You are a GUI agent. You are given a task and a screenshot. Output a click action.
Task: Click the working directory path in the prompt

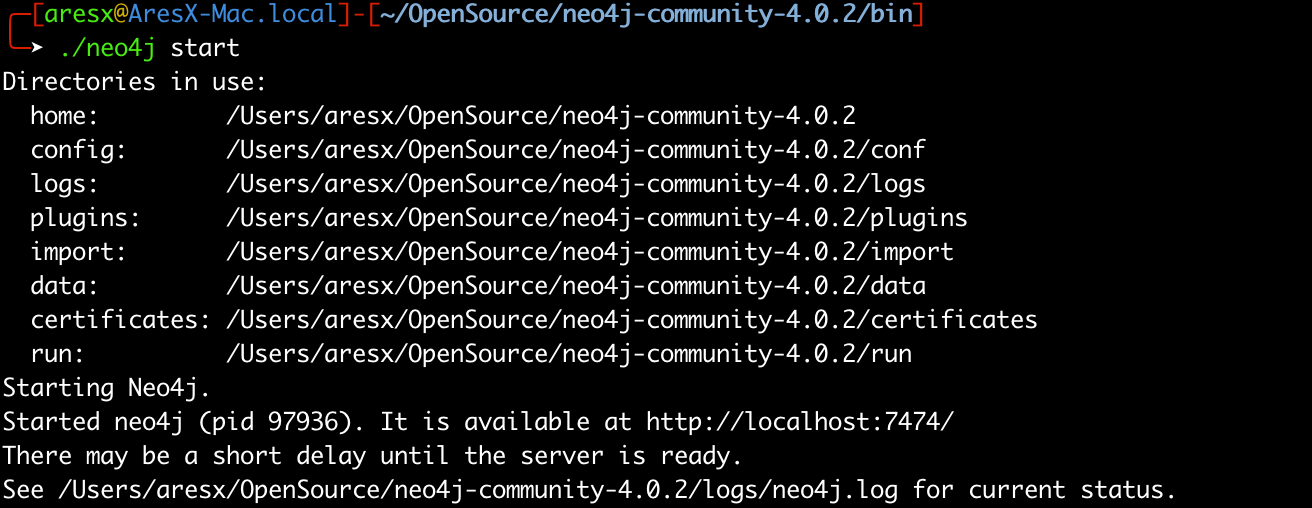click(x=646, y=15)
